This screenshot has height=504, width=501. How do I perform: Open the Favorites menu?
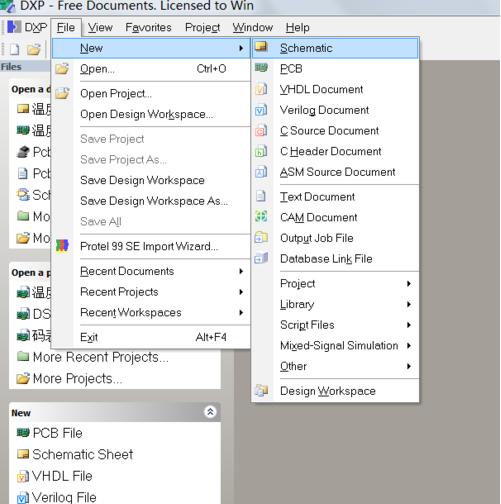(148, 27)
